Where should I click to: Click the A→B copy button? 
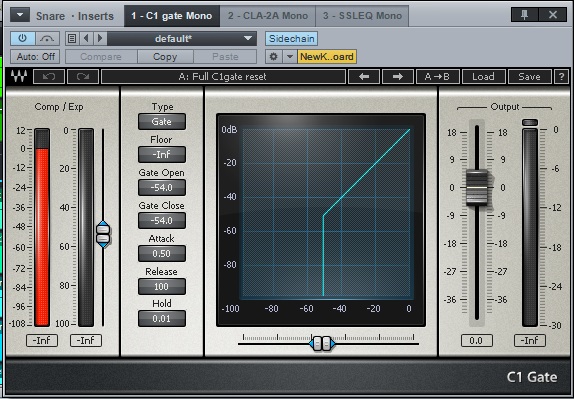coord(437,77)
